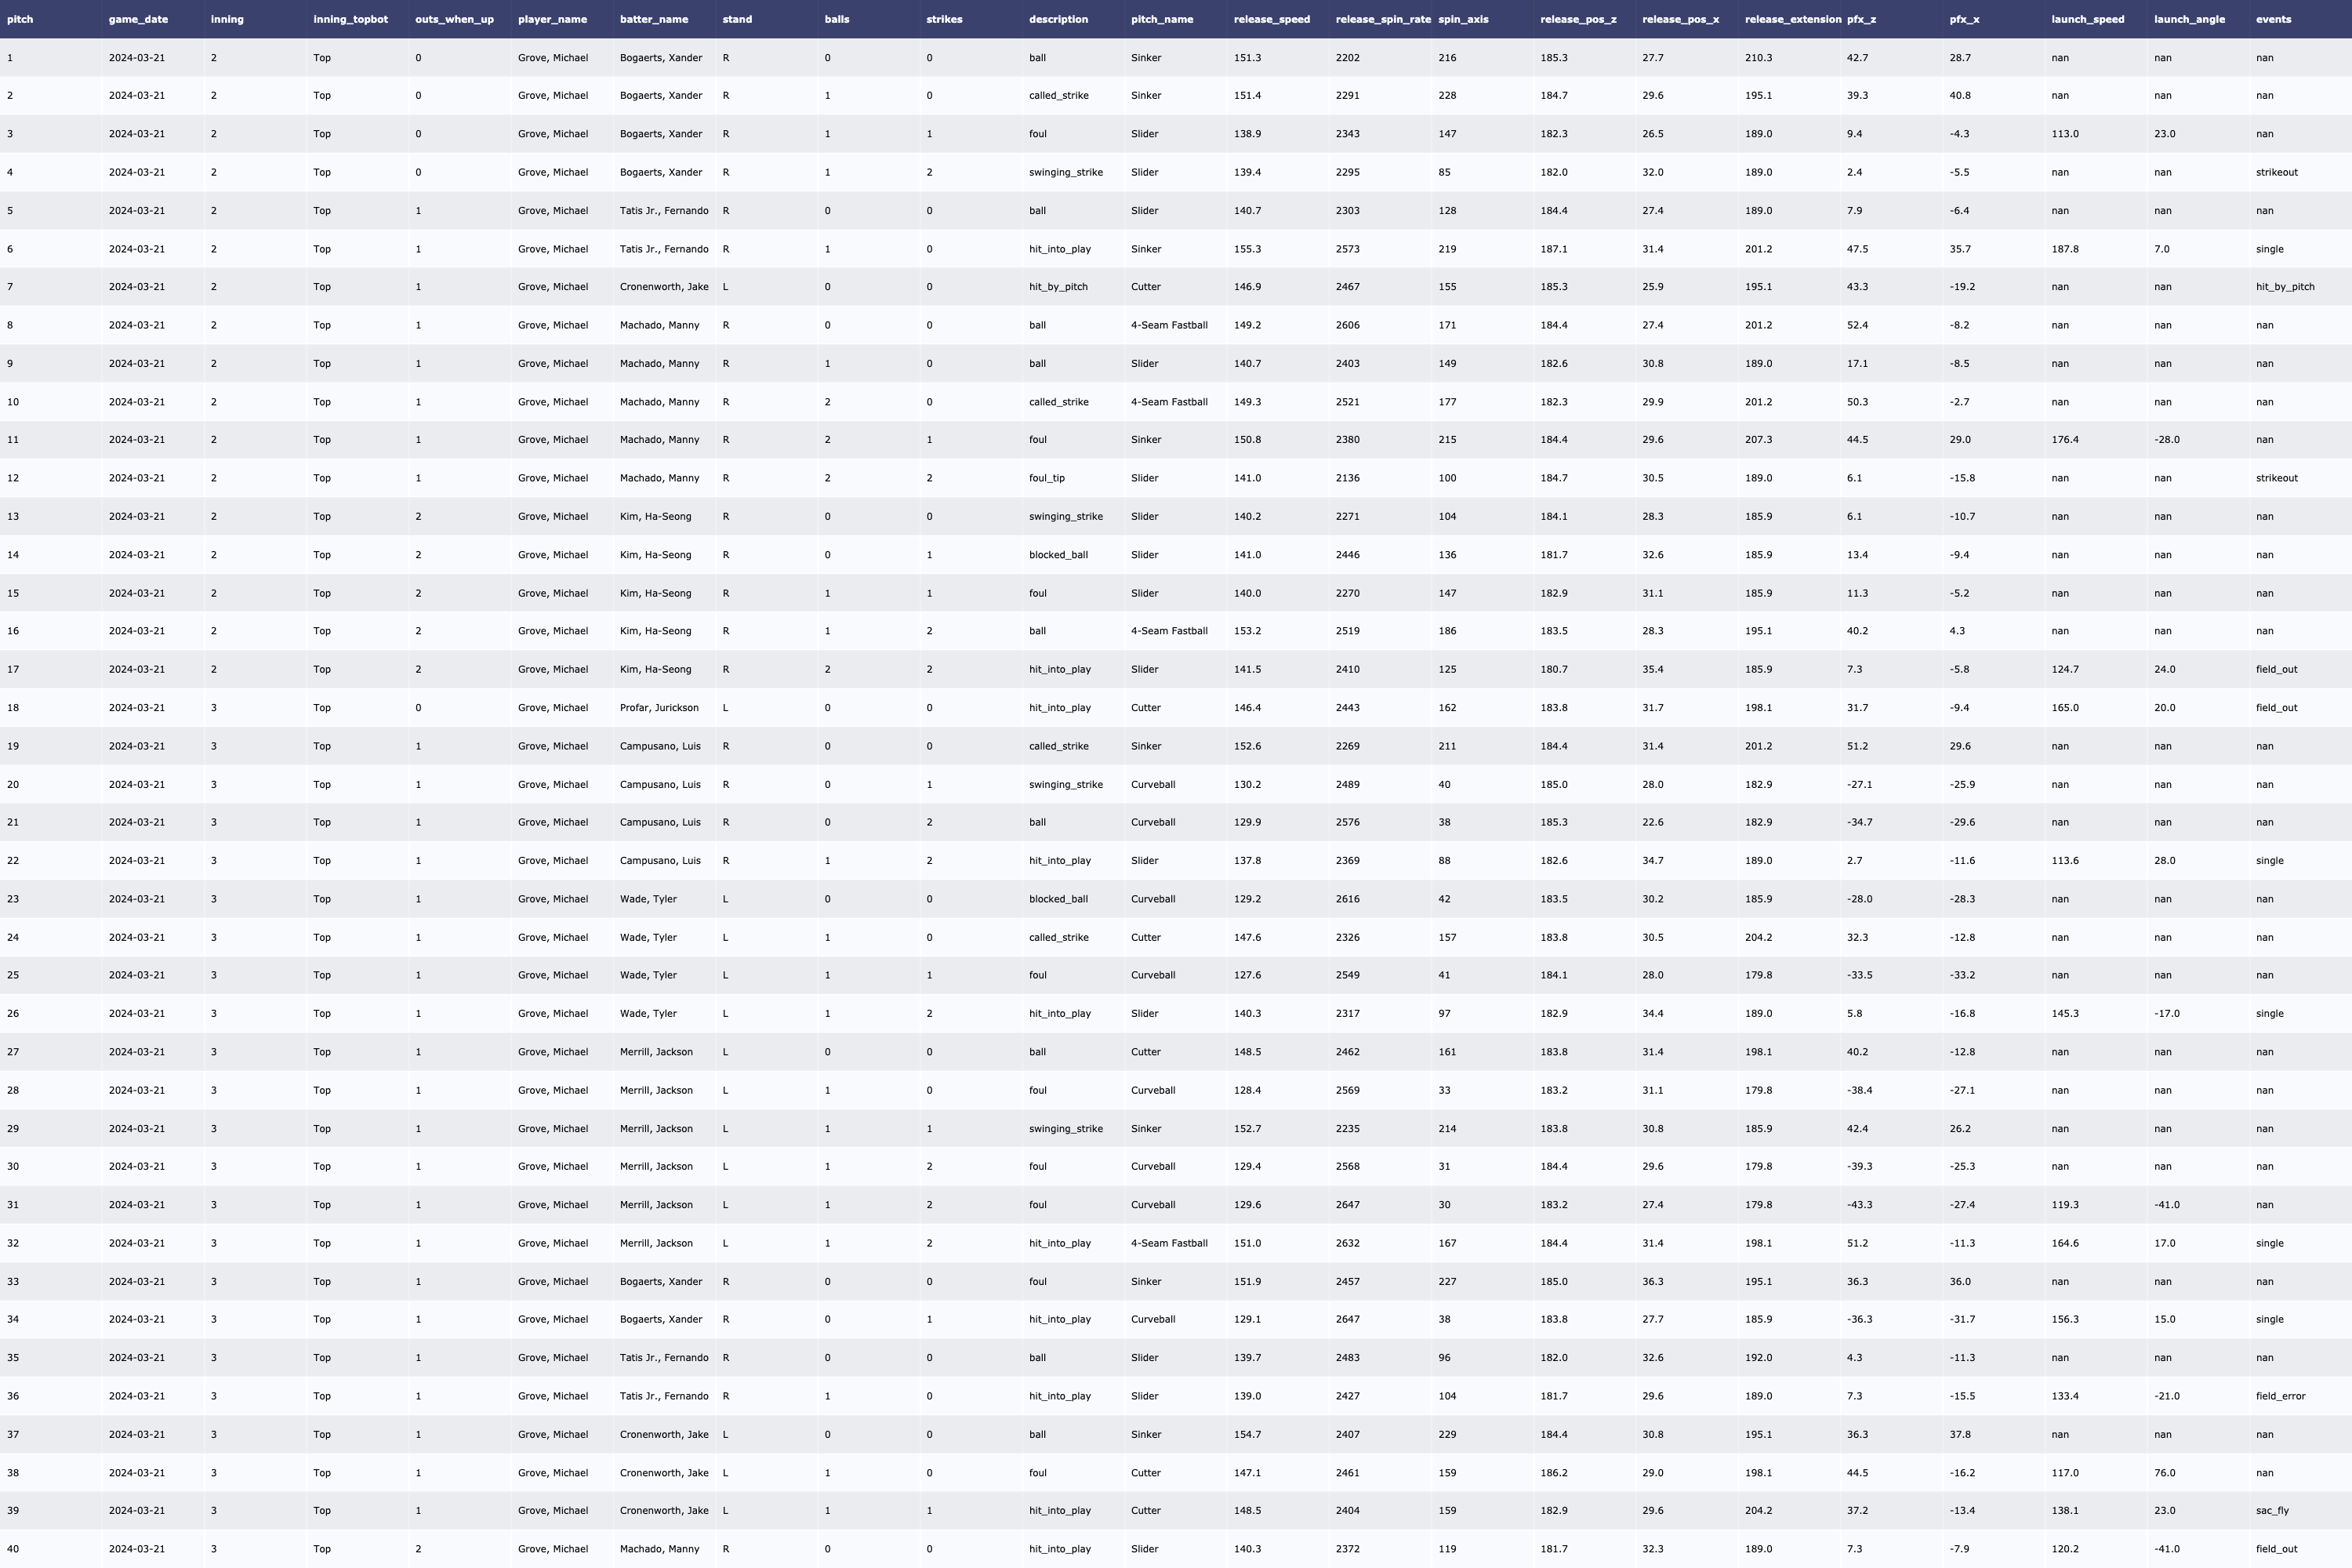Select row 32 4-Seam Fastball pitch cell
Viewport: 2352px width, 1568px height.
click(1169, 1243)
